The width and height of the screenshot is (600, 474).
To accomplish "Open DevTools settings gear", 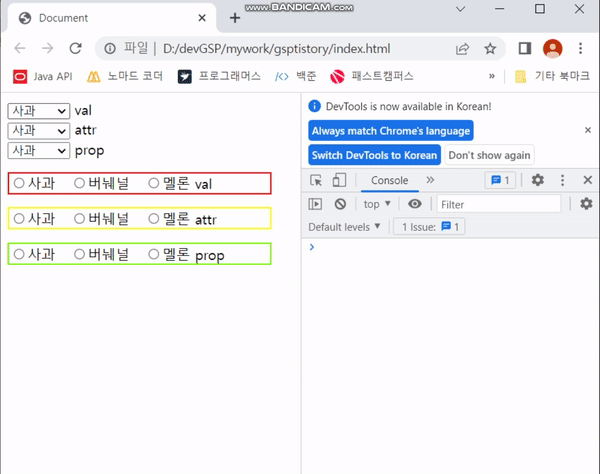I will pyautogui.click(x=538, y=180).
